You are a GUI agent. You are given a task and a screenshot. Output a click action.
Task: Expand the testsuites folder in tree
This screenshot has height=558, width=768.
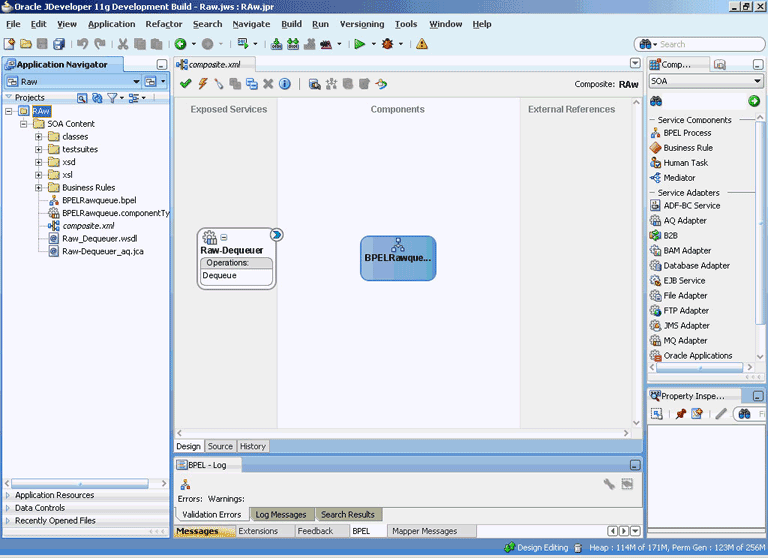point(39,149)
